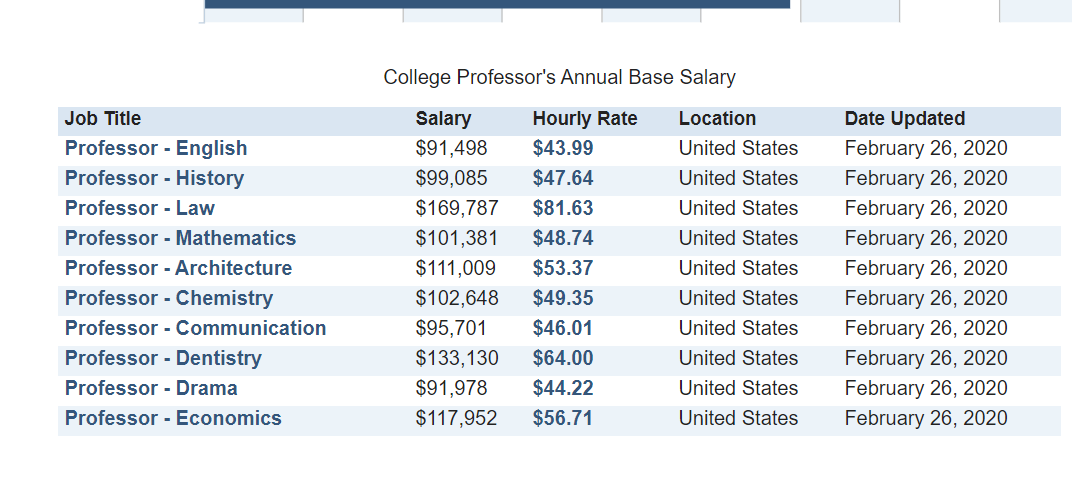Open the Professor - History job link
This screenshot has width=1072, height=482.
(155, 178)
